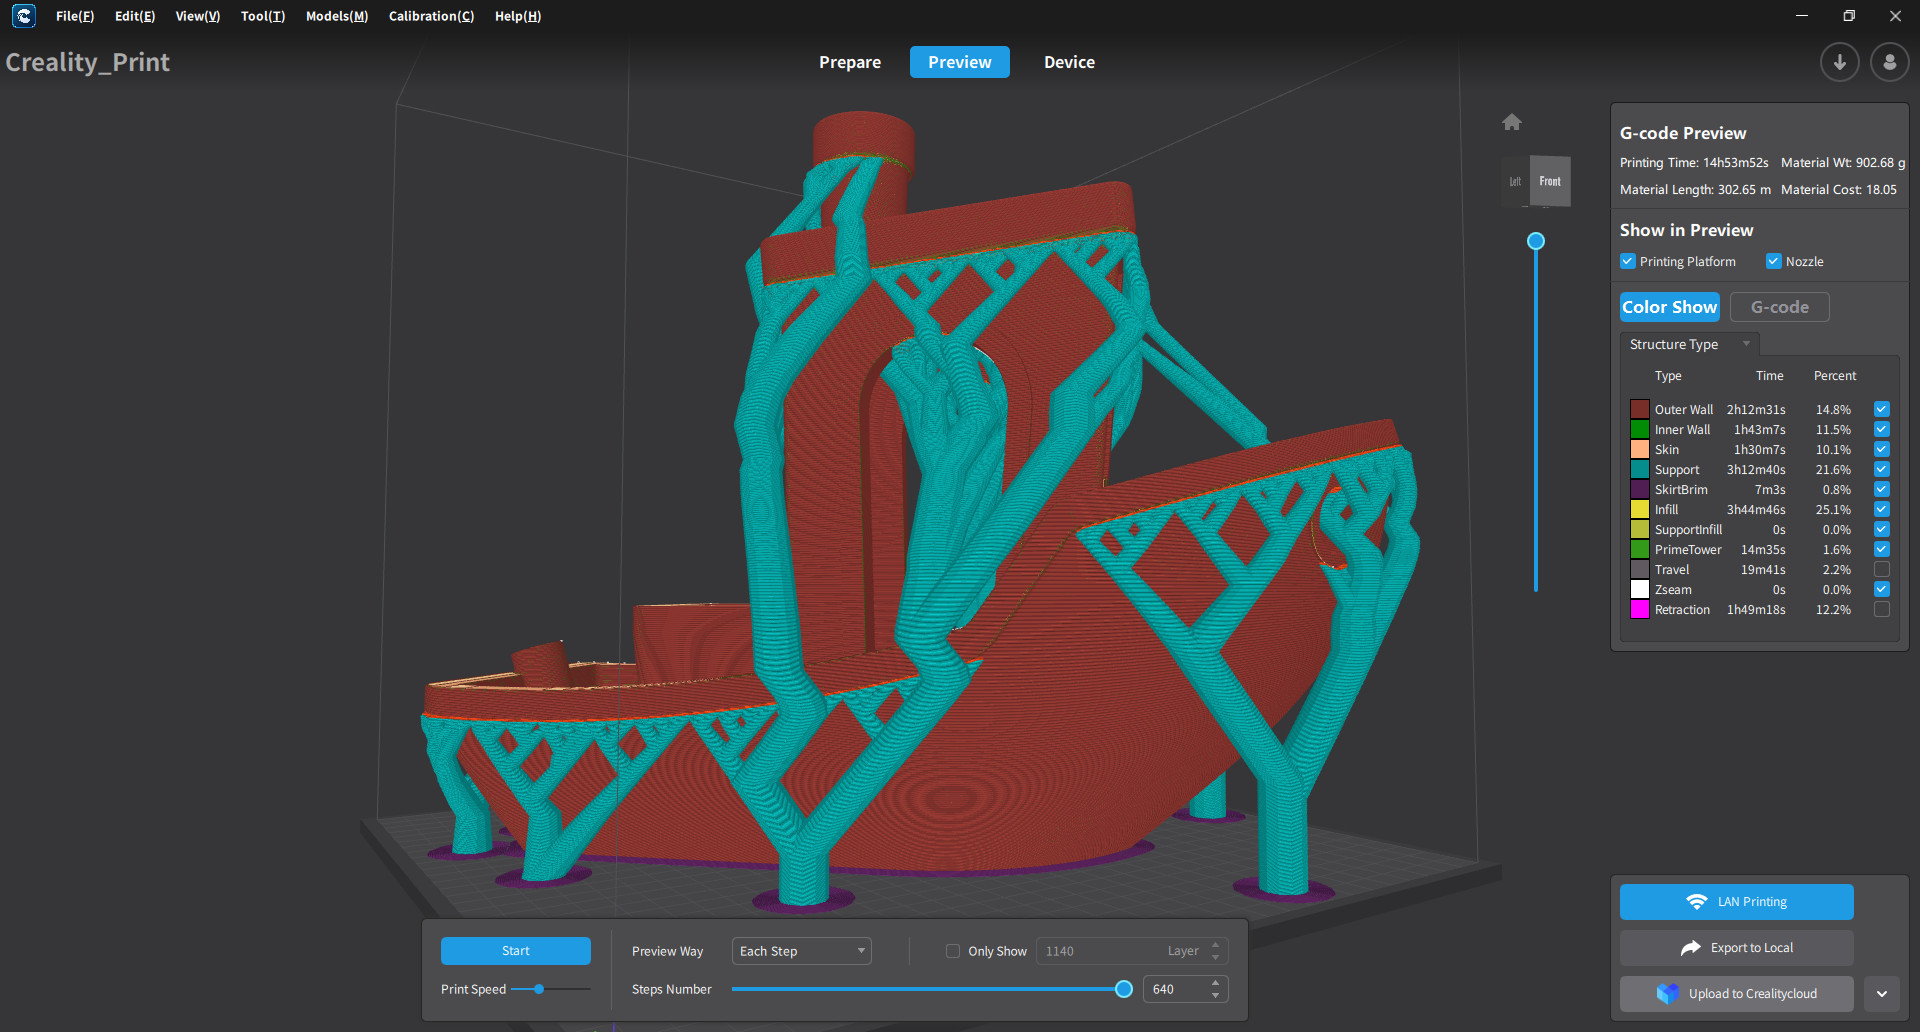Uncheck SkirtBrim visibility checkbox

(x=1881, y=489)
